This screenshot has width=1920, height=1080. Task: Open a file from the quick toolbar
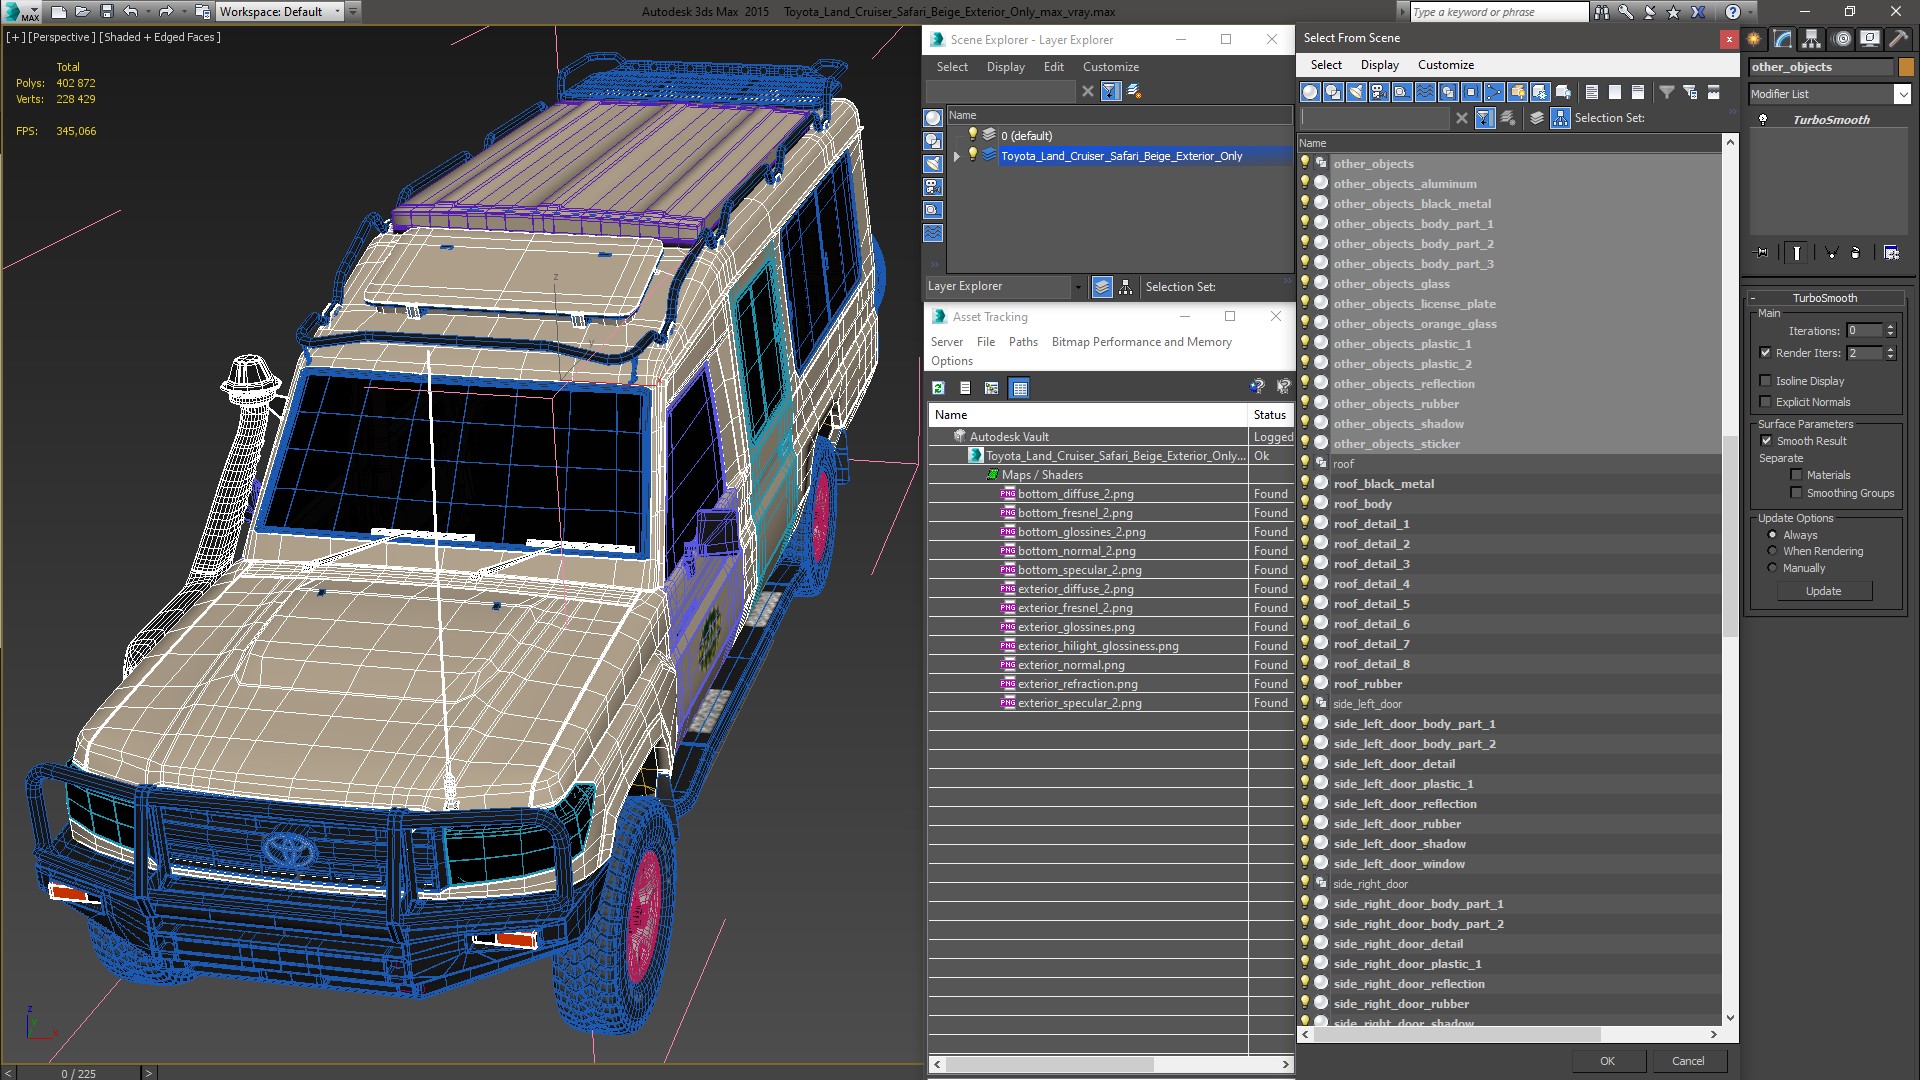[x=82, y=12]
